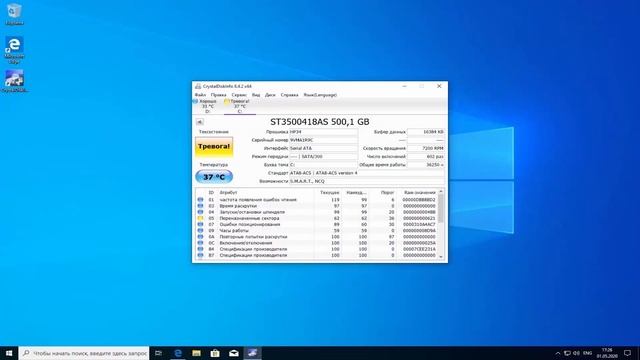Click yellow warning icon of attribute 05

[200, 218]
